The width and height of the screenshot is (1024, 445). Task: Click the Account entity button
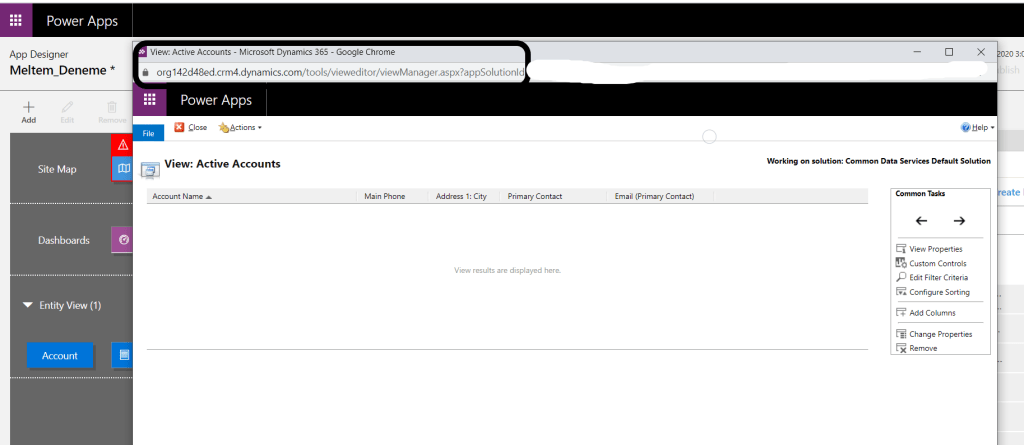[x=60, y=356]
